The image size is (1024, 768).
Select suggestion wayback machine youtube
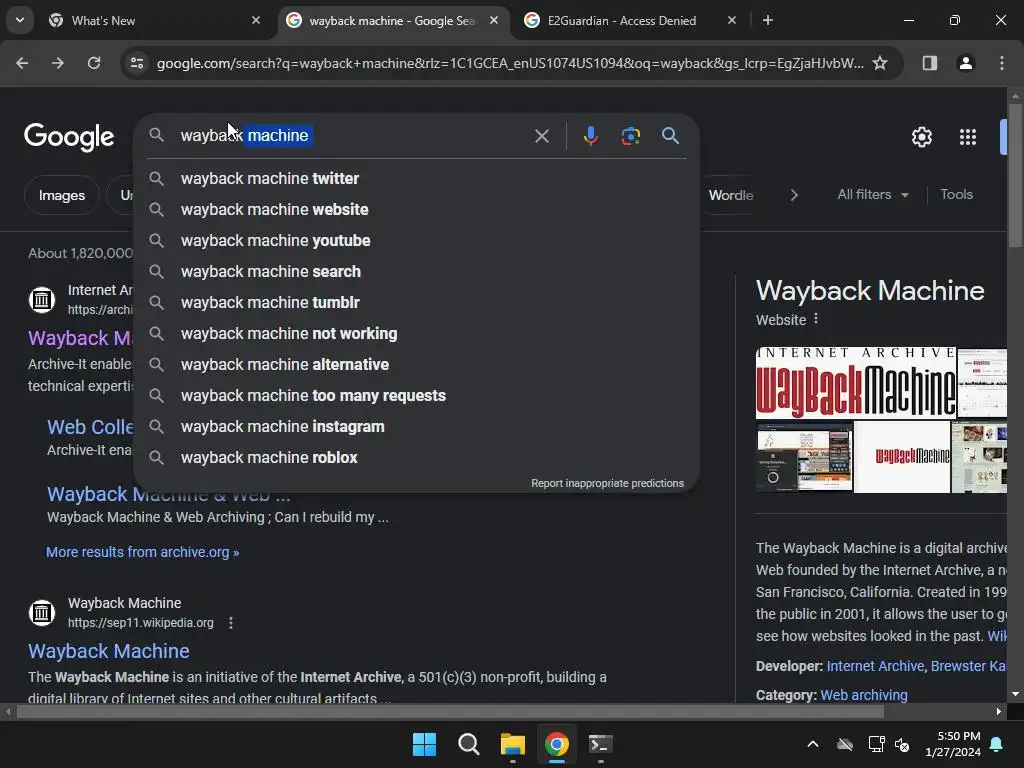coord(416,240)
